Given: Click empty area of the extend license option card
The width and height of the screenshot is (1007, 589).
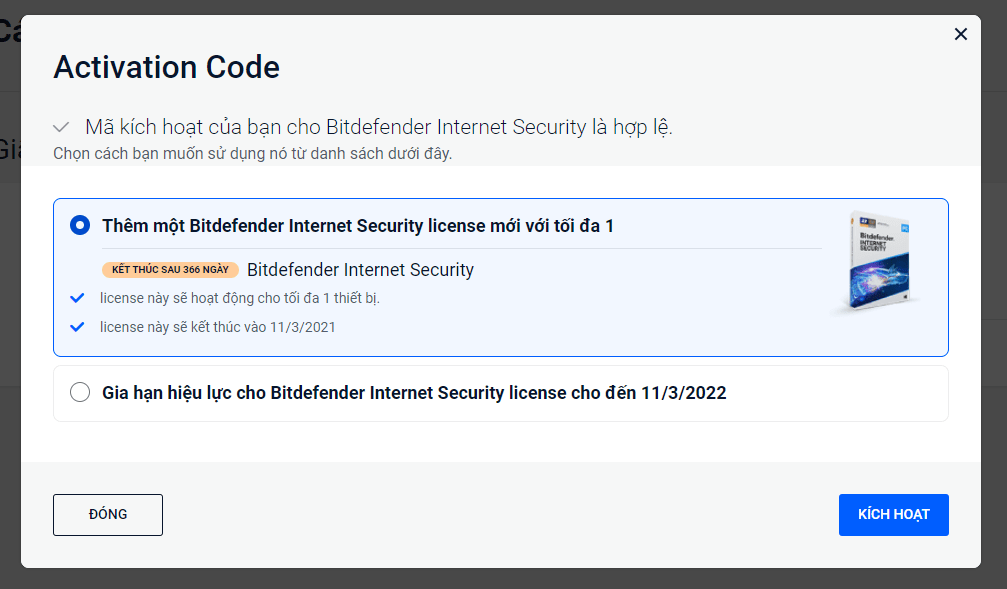Looking at the screenshot, I should [x=835, y=393].
